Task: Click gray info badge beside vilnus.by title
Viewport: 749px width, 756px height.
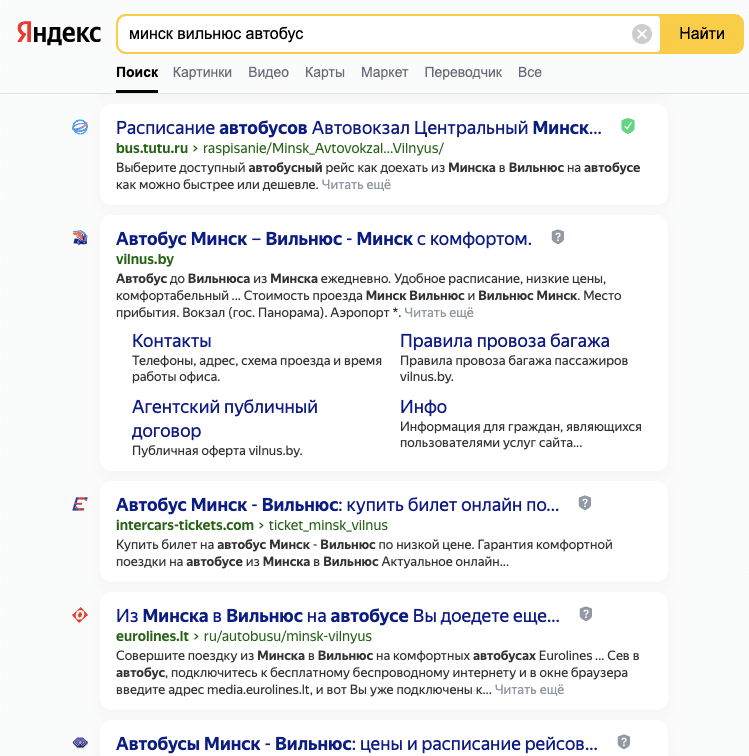Action: [558, 238]
